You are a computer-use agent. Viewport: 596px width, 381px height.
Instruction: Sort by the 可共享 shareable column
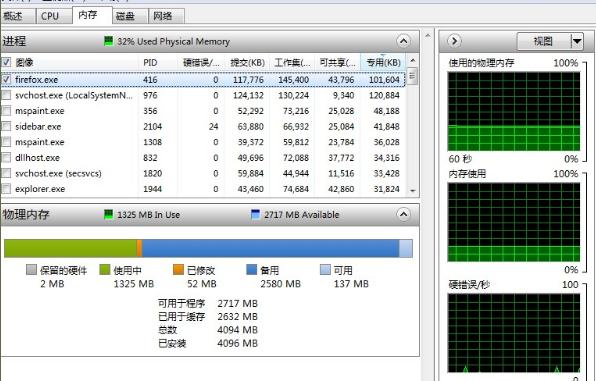tap(338, 62)
